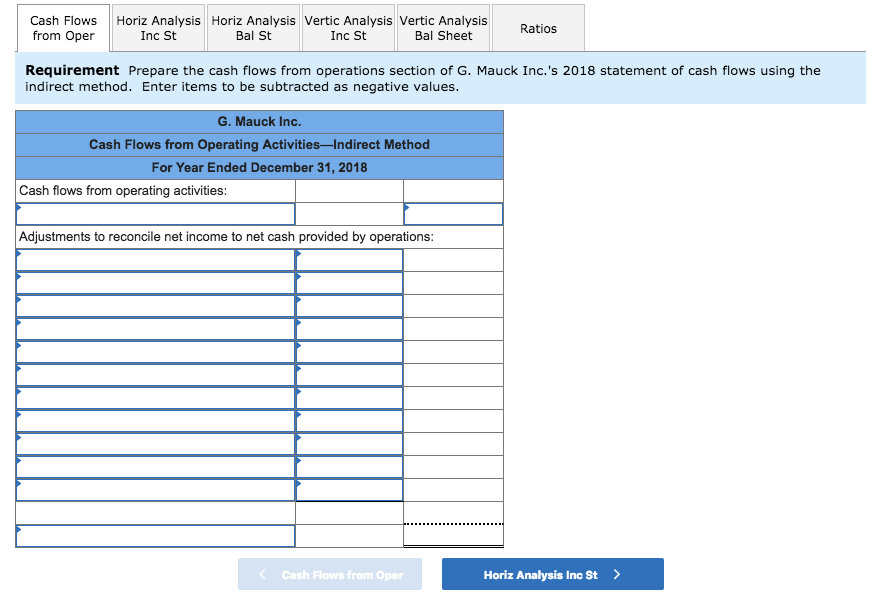Click the final total cell above the double underline
Screen dimensions: 889x606
click(453, 535)
